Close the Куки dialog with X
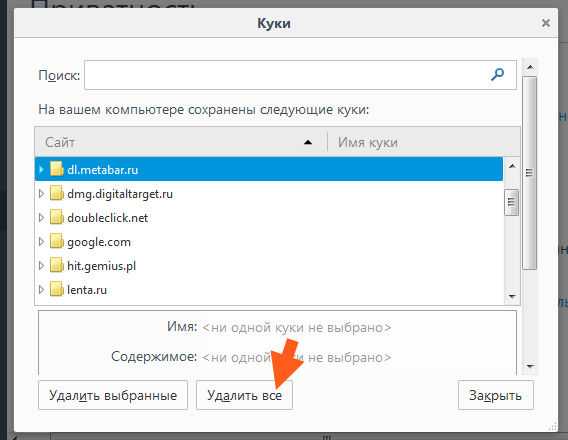This screenshot has width=568, height=440. (x=546, y=23)
